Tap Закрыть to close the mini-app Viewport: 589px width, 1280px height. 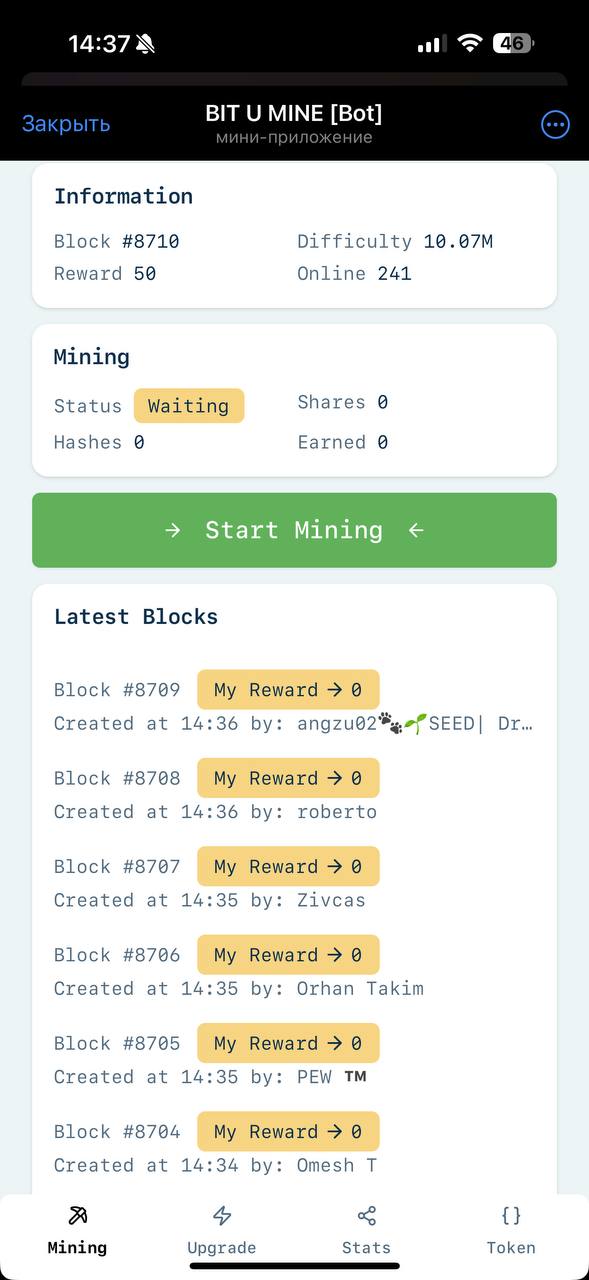coord(66,124)
